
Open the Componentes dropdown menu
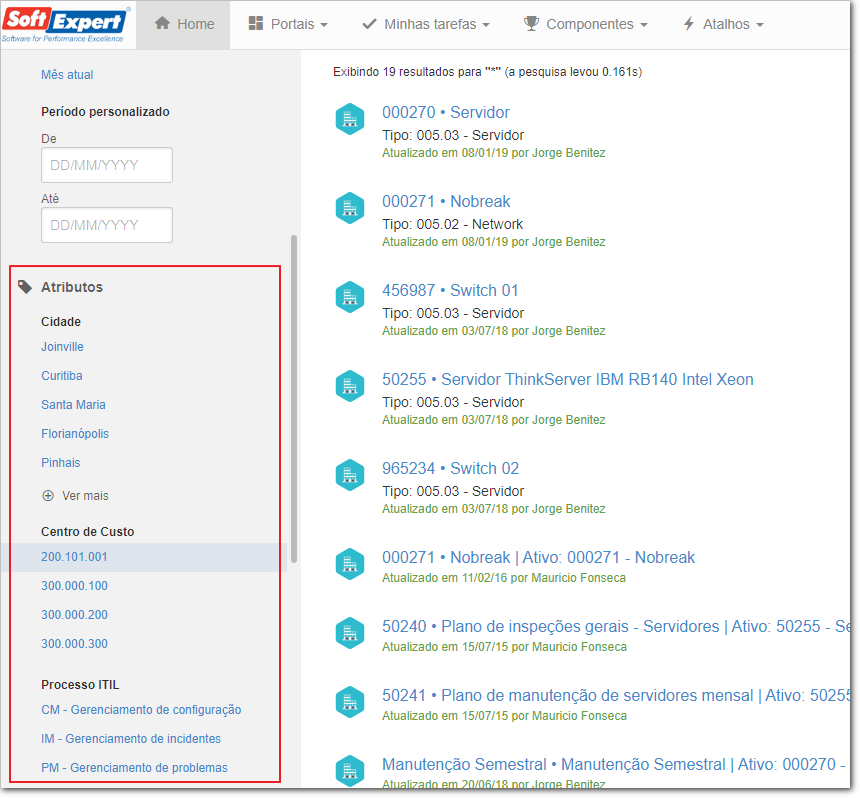(x=586, y=25)
